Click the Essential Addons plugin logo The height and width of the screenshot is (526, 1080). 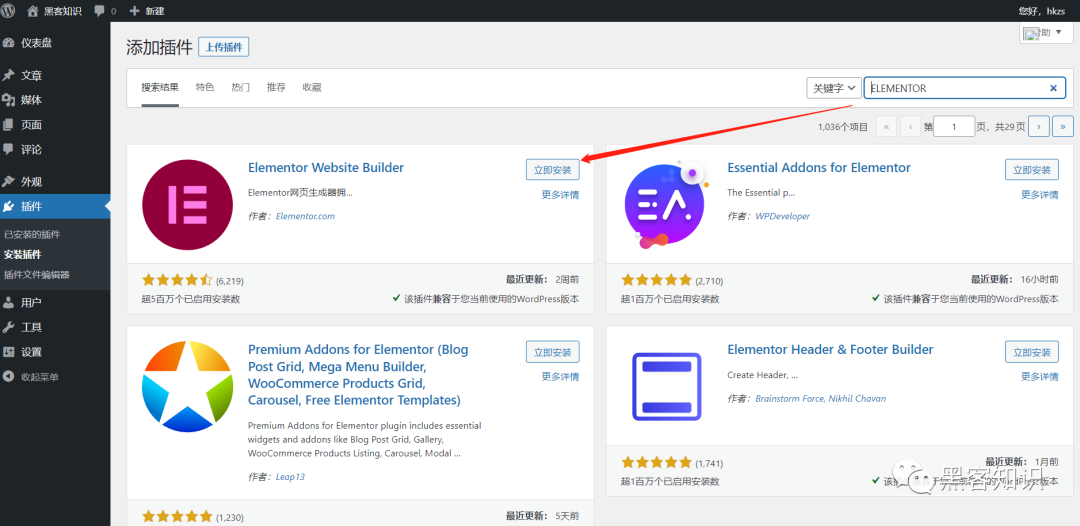666,204
